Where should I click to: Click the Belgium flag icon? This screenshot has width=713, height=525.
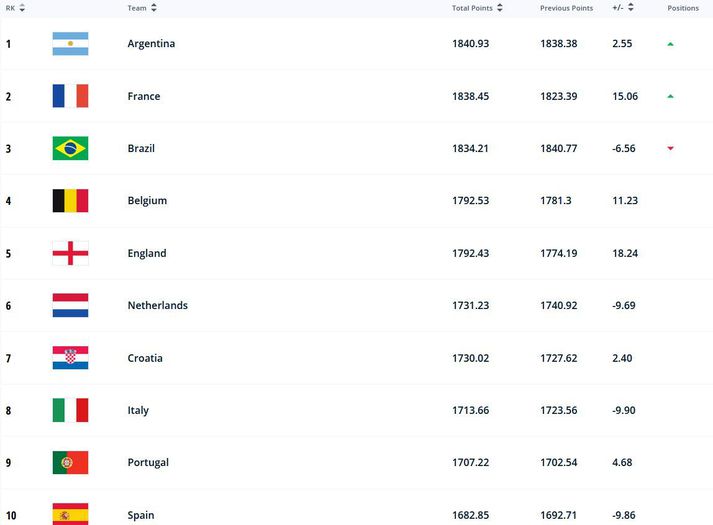tap(70, 200)
